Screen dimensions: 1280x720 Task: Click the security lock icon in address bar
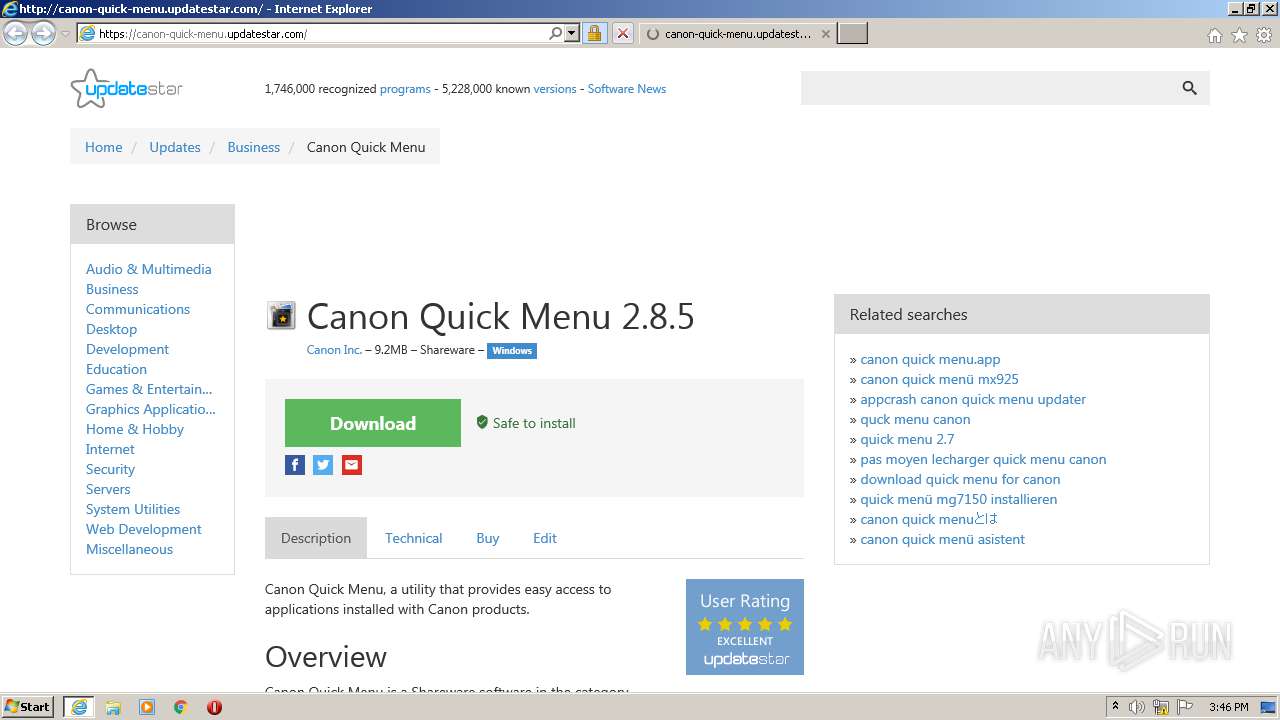pos(594,34)
